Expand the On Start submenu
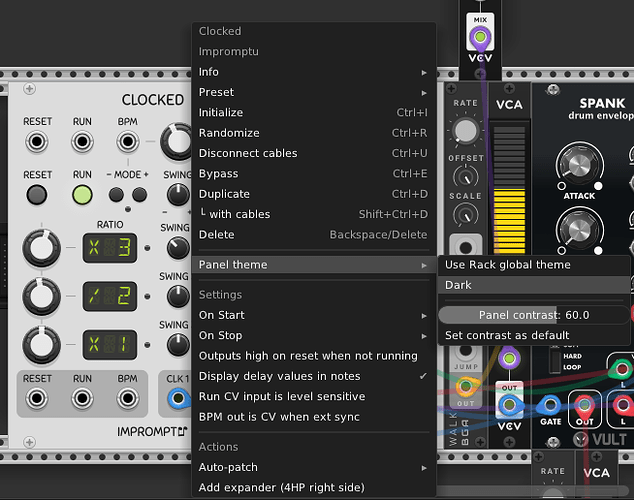Image resolution: width=634 pixels, height=500 pixels. coord(313,315)
